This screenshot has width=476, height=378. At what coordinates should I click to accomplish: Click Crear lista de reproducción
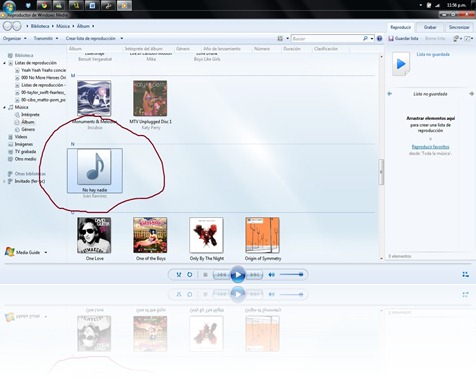pos(91,38)
